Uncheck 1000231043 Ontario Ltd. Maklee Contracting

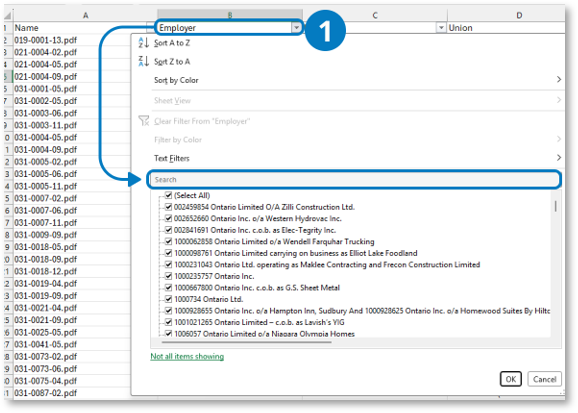pyautogui.click(x=168, y=264)
